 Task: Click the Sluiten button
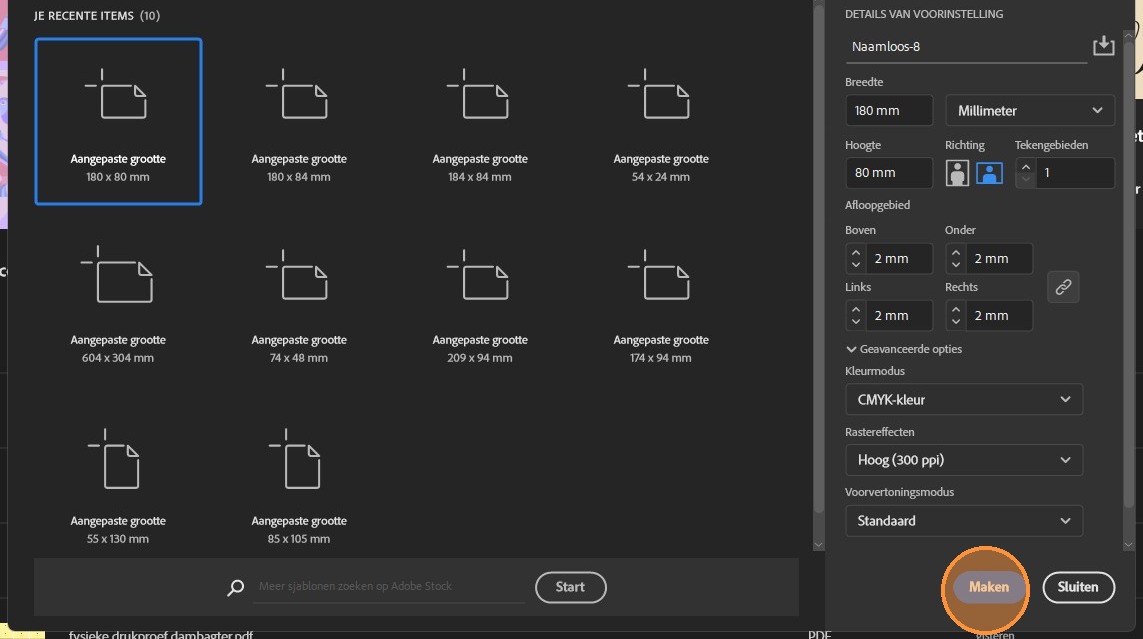[1078, 587]
